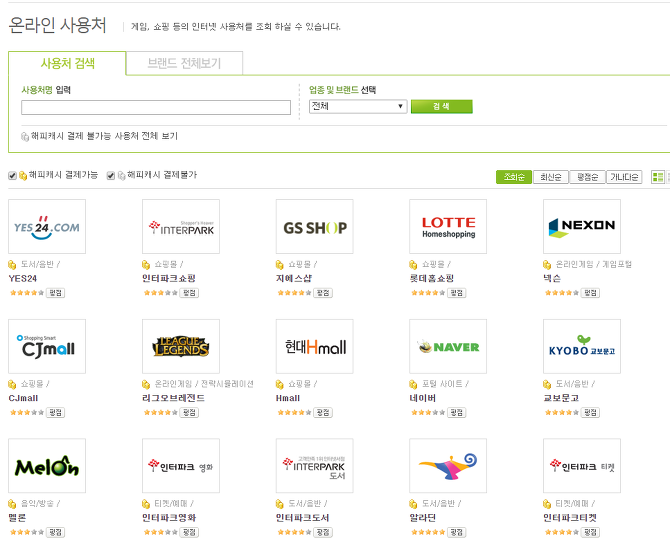
Task: Click the 온라인게임 / 전략시뮬레이션 category text
Action: point(204,384)
